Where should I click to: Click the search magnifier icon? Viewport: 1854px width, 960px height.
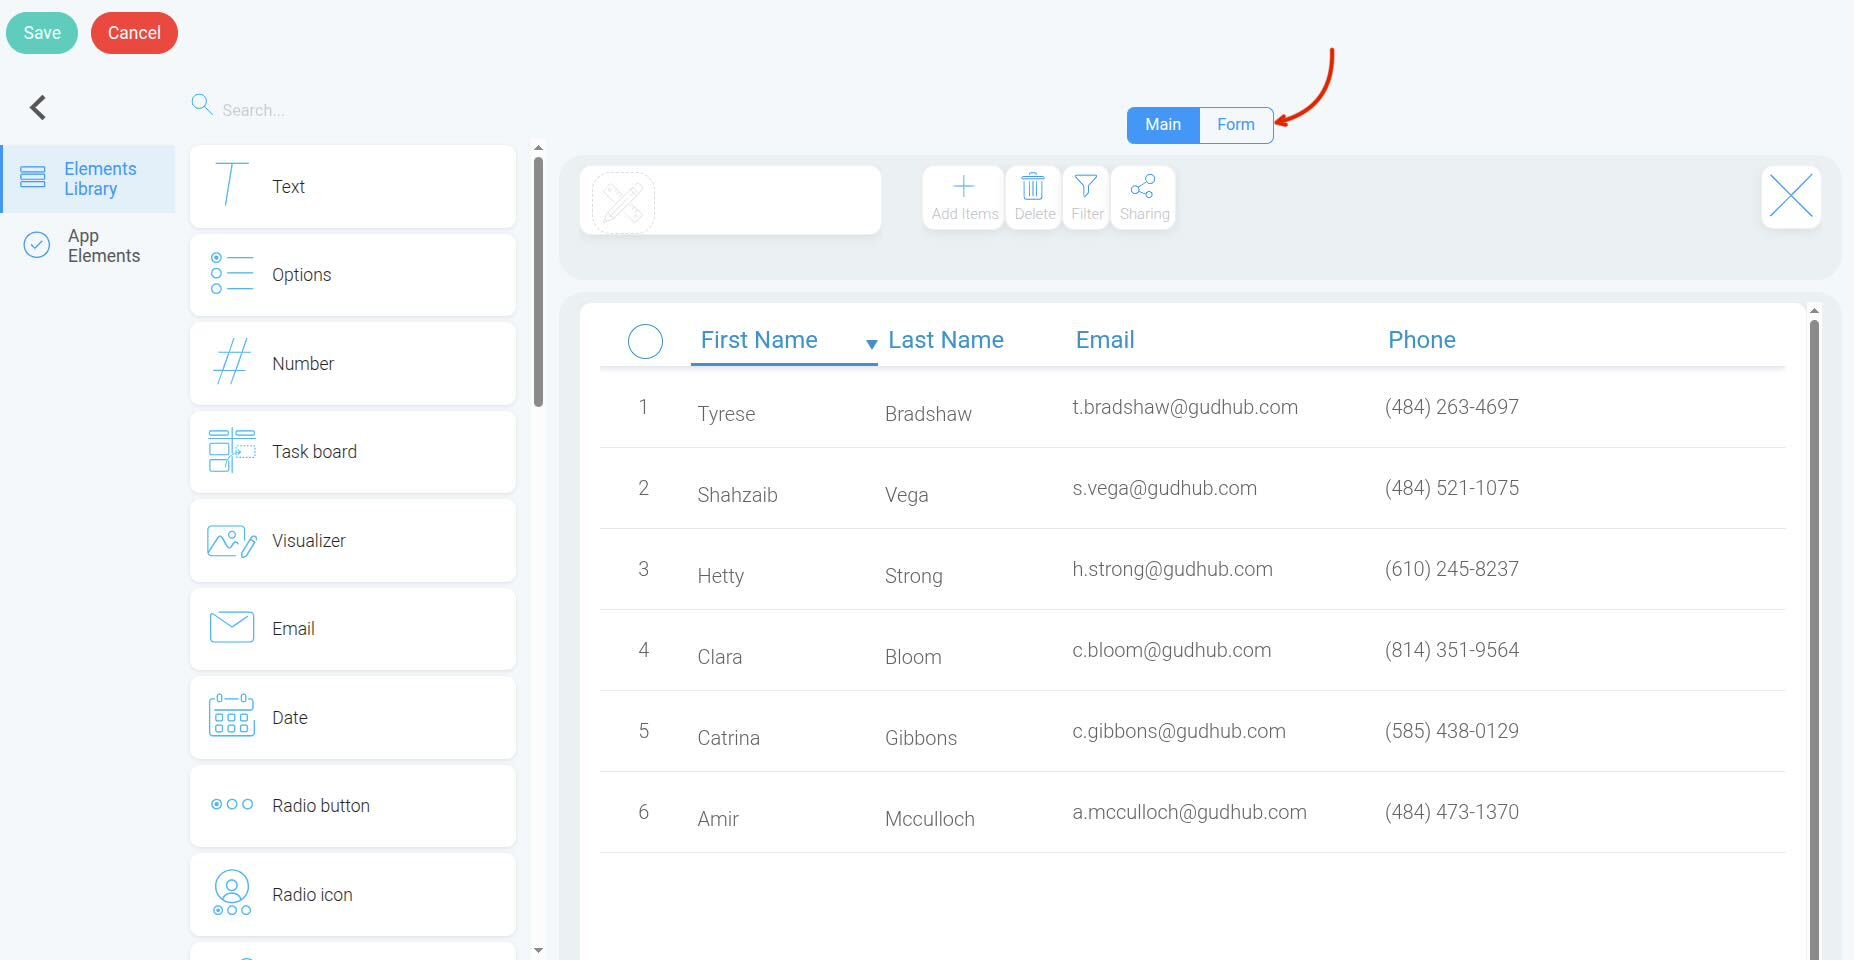pyautogui.click(x=202, y=105)
